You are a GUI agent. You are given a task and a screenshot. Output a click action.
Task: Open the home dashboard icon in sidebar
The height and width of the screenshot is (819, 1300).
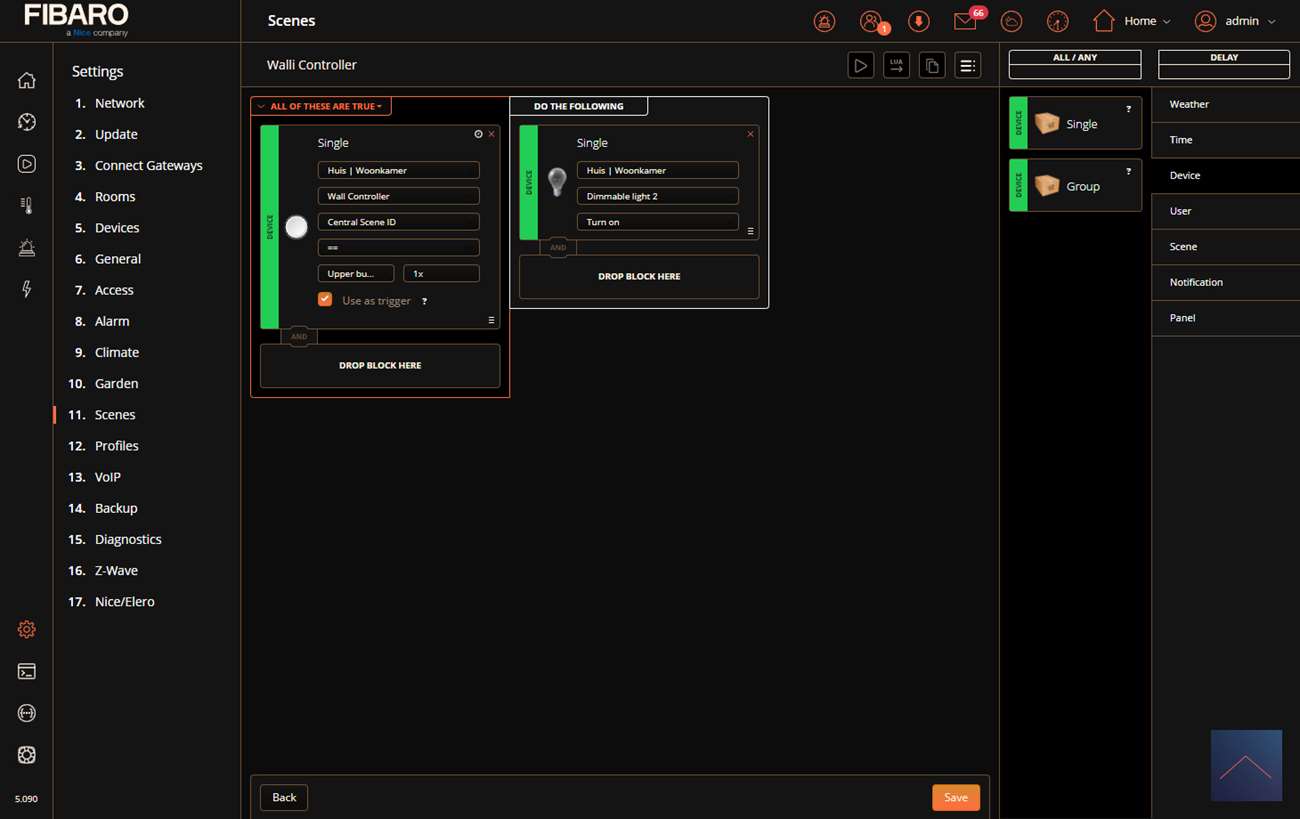[27, 81]
